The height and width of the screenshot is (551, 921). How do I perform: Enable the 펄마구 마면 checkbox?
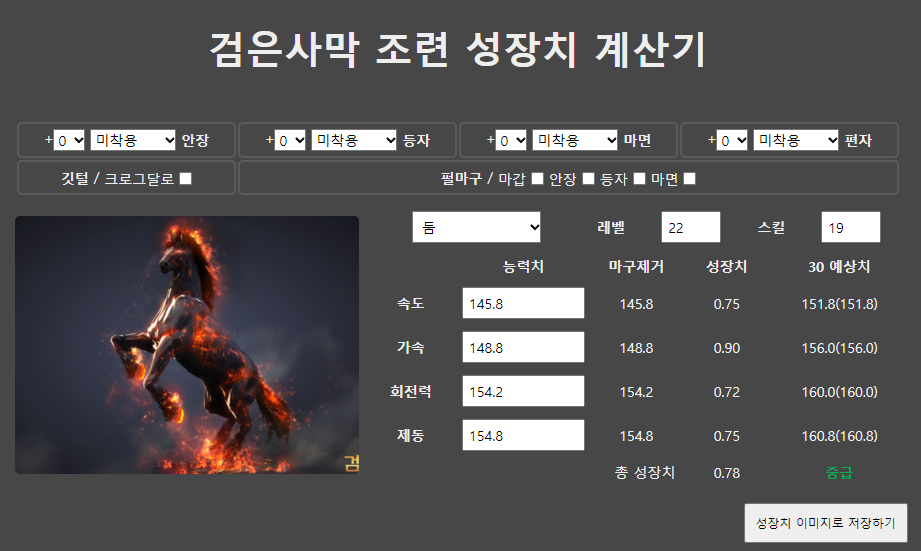tap(690, 179)
